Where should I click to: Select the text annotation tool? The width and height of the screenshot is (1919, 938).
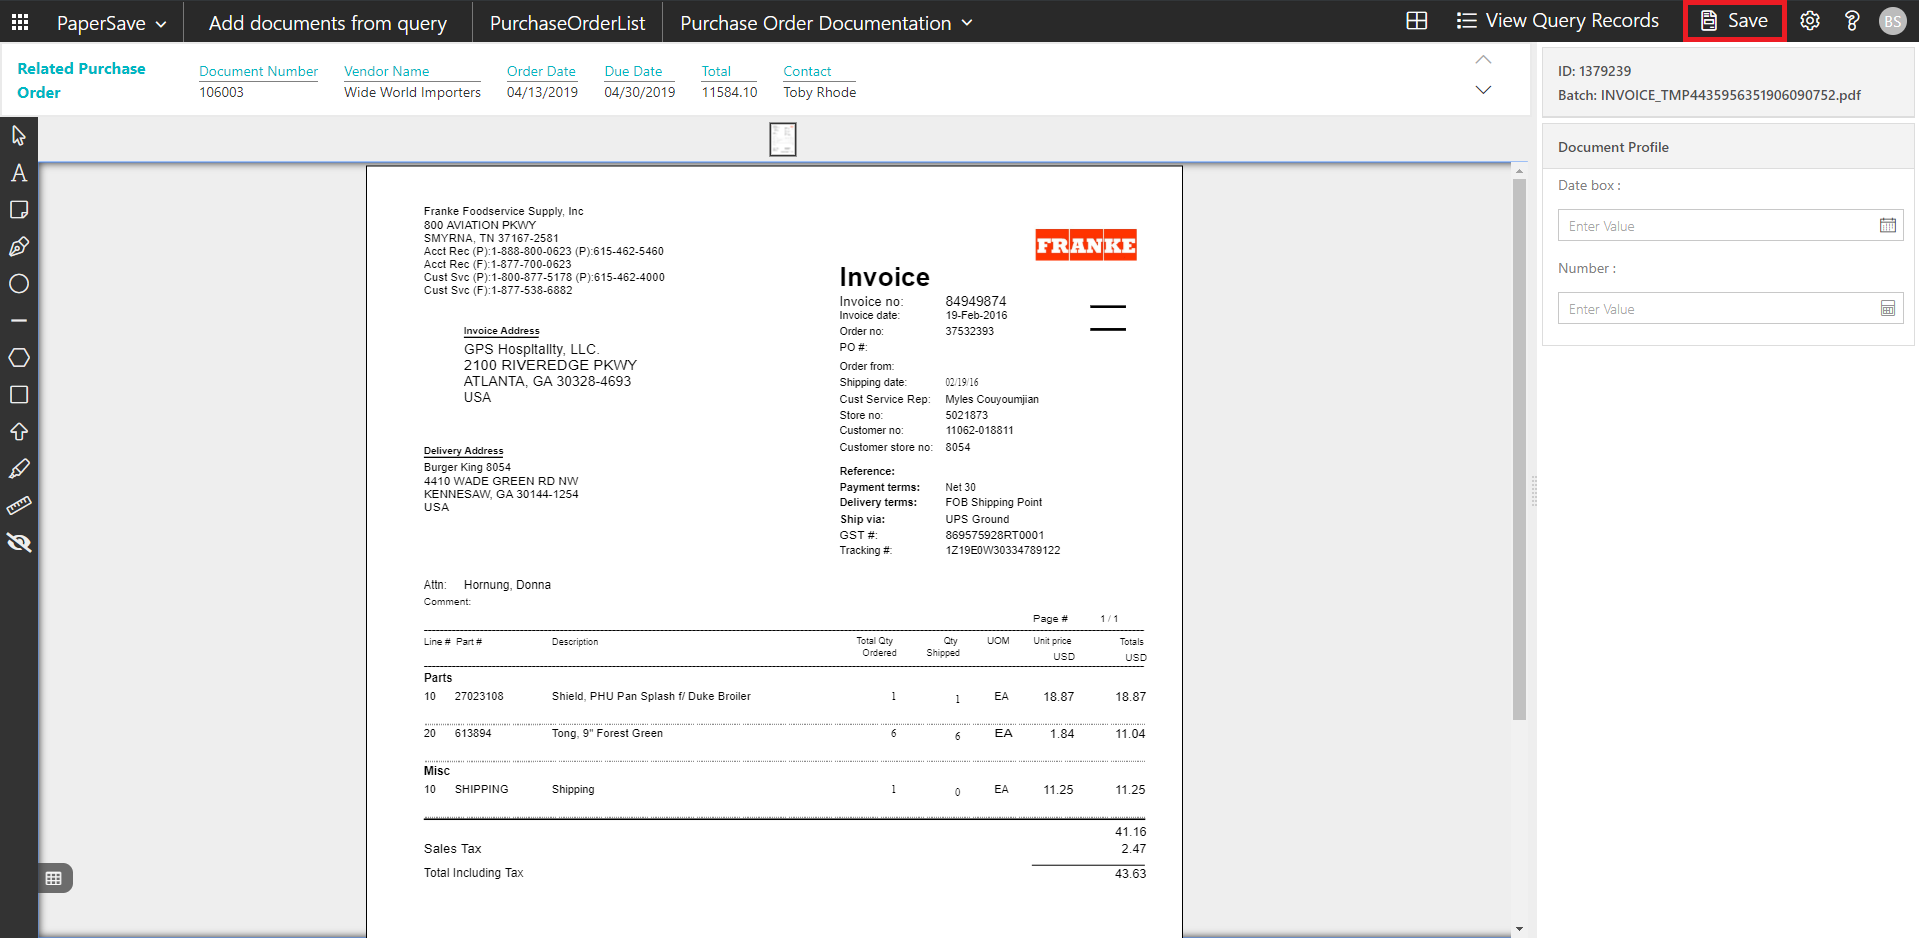[19, 173]
